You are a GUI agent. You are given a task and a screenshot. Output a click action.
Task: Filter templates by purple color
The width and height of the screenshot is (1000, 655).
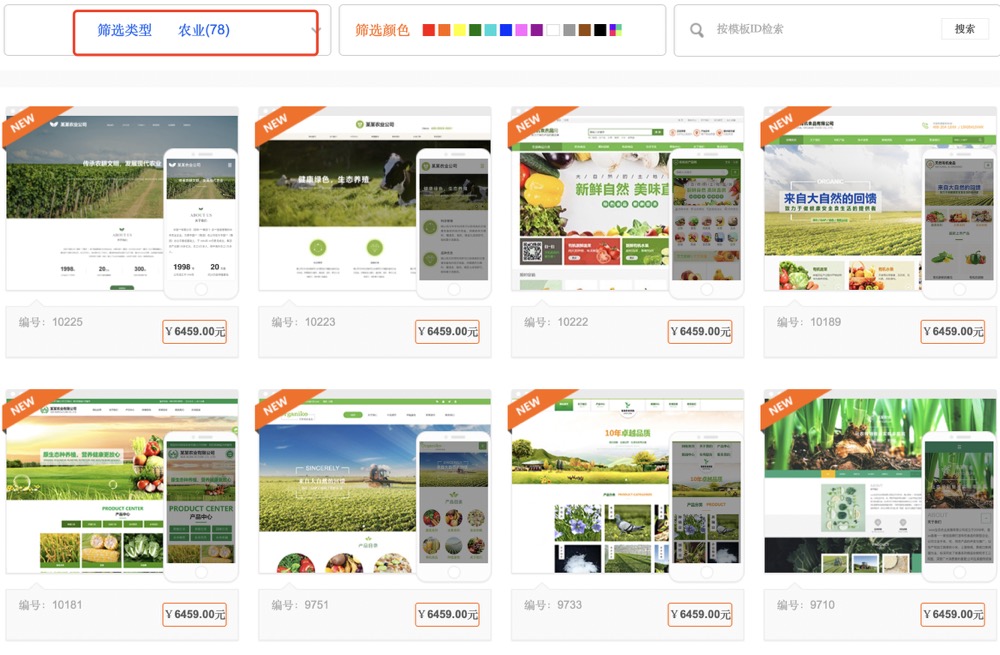point(536,30)
